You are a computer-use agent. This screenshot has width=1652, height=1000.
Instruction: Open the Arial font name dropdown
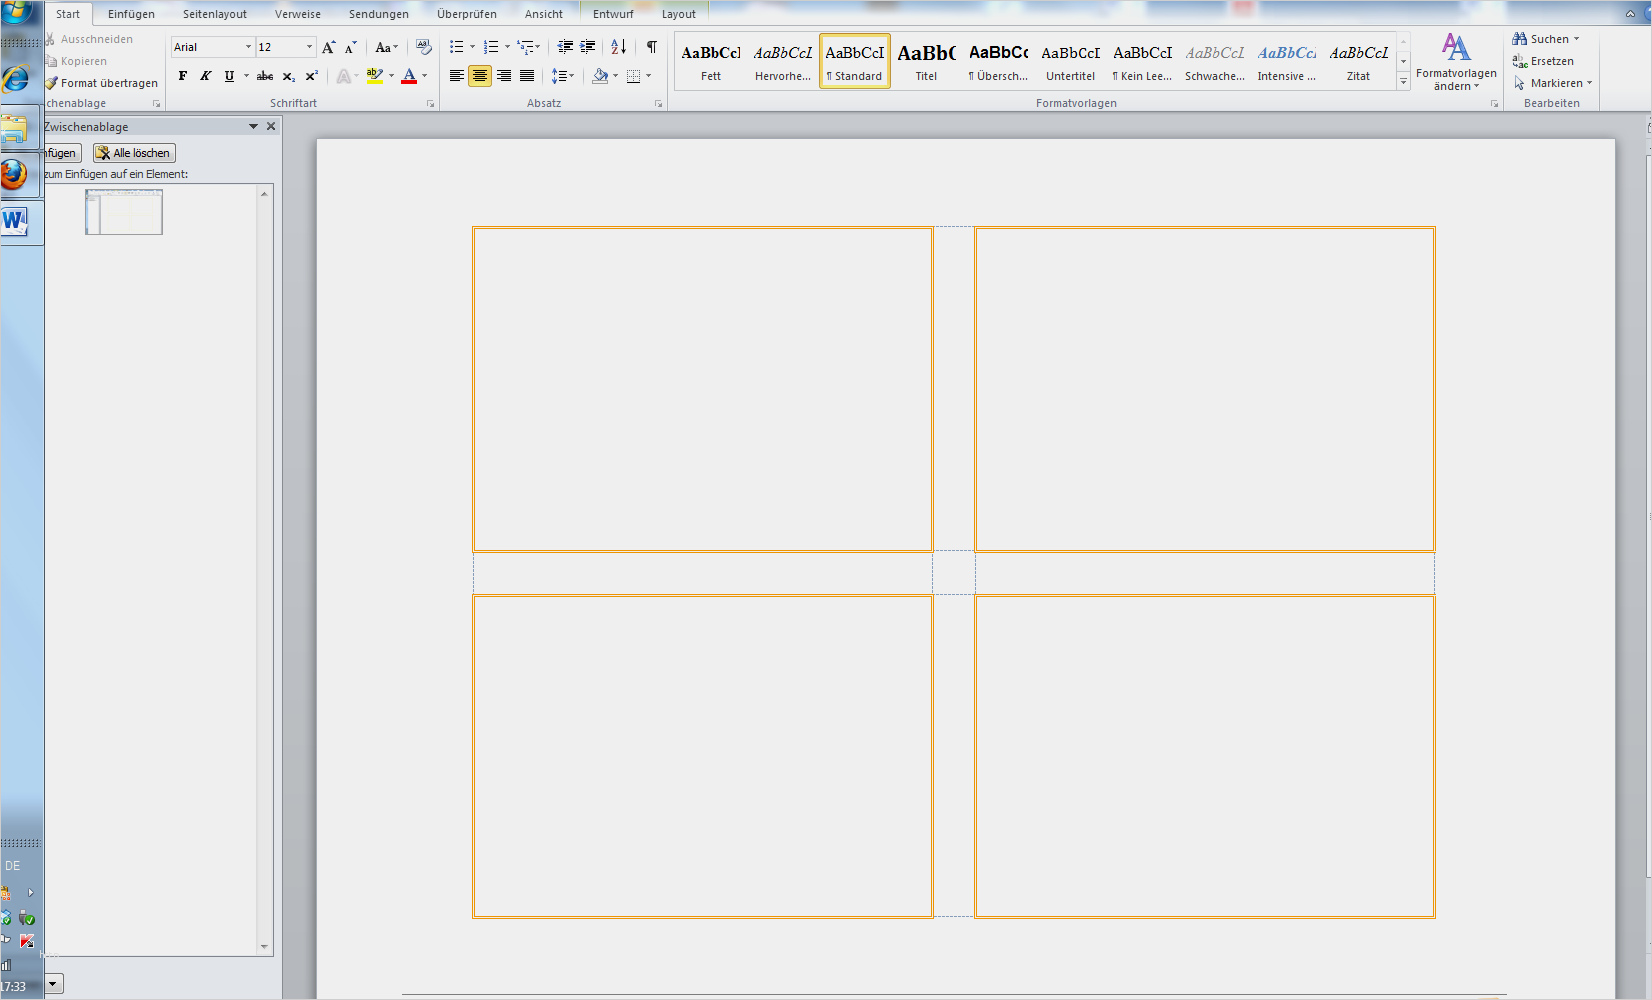(248, 47)
